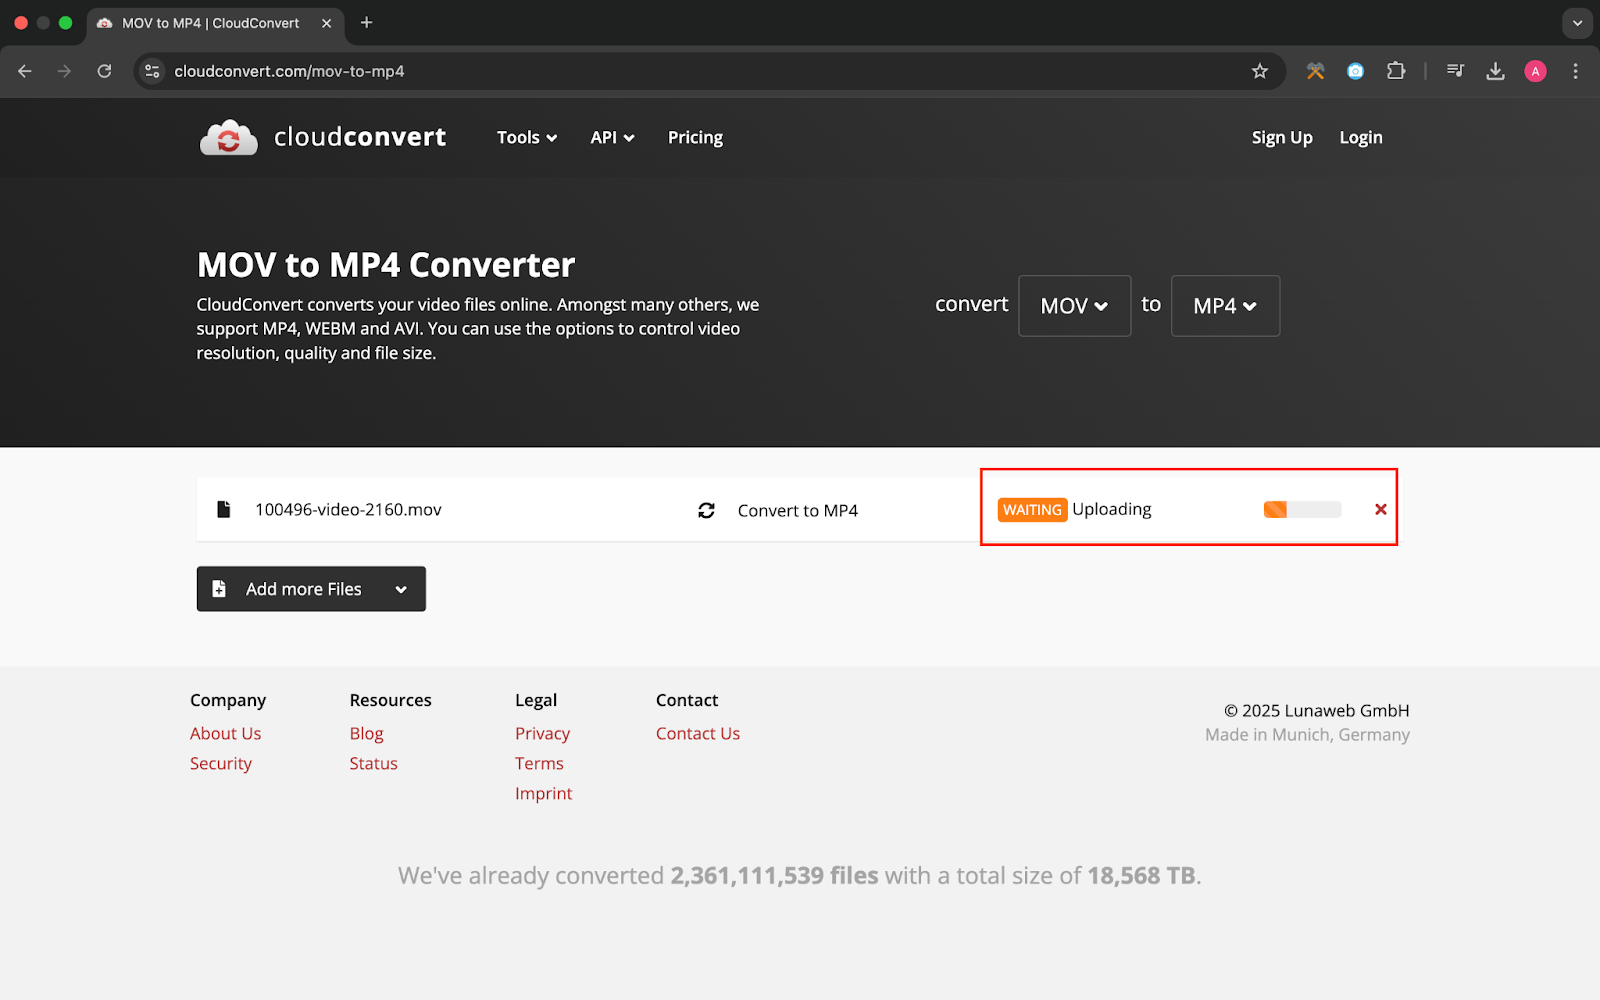
Task: Click the CloudConvert cloud logo icon
Action: pyautogui.click(x=228, y=138)
